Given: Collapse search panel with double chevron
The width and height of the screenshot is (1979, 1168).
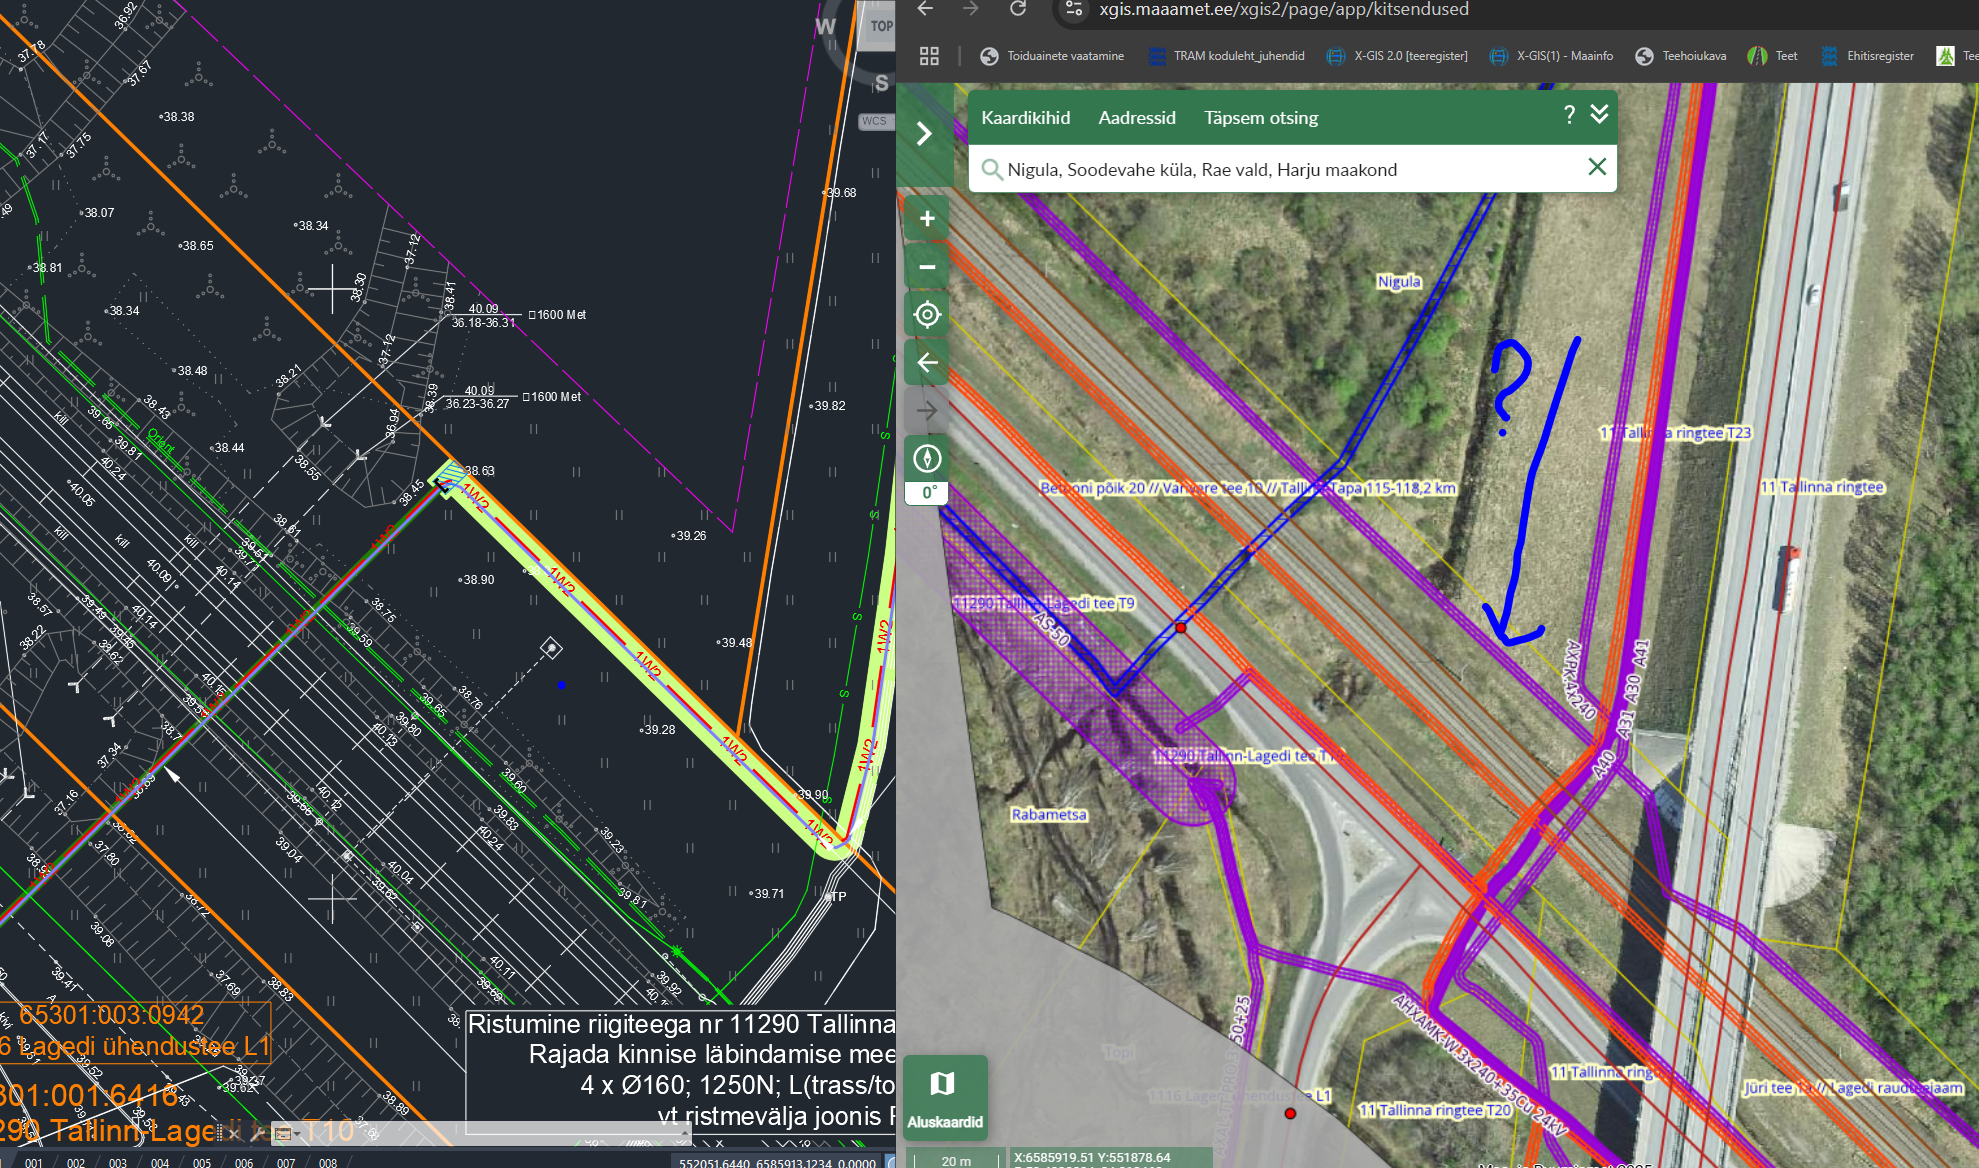Looking at the screenshot, I should click(x=1600, y=114).
